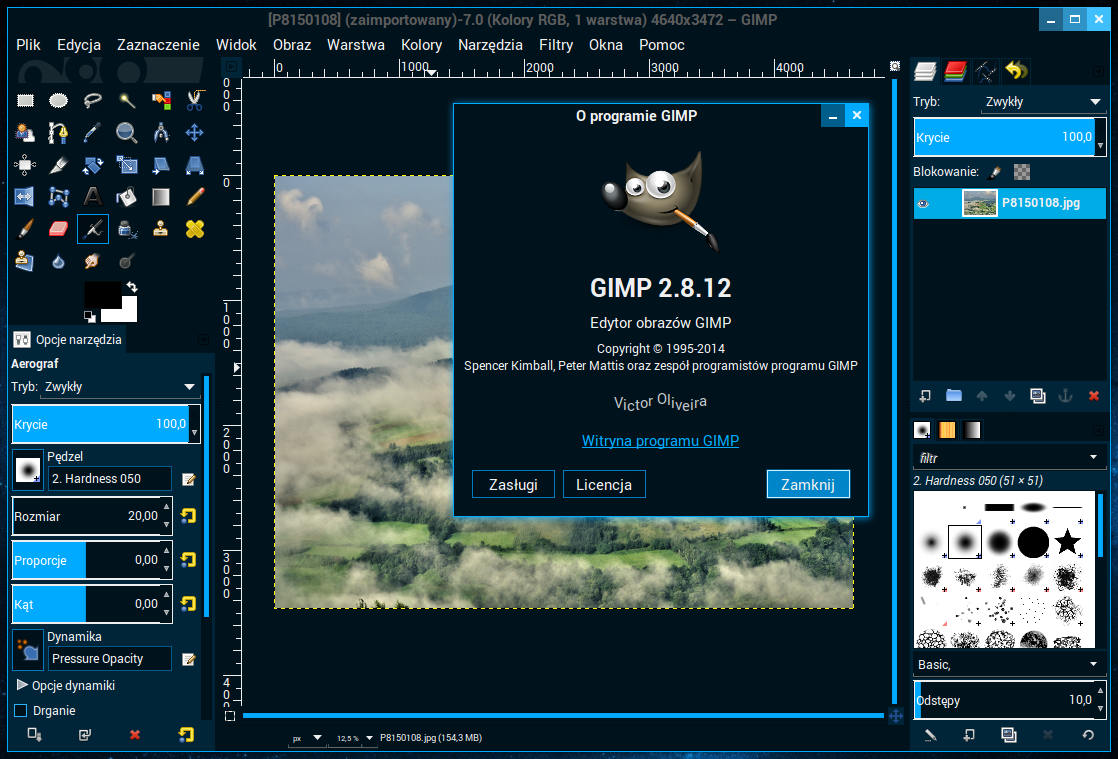This screenshot has height=759, width=1118.
Task: Select the Zoom magnifier tool
Action: (127, 133)
